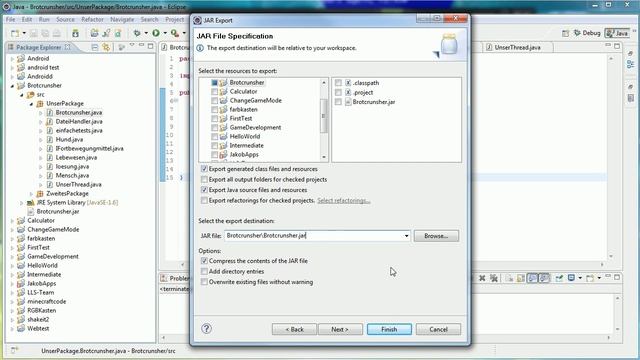Open the Refactor menu
The width and height of the screenshot is (640, 360).
[x=92, y=19]
